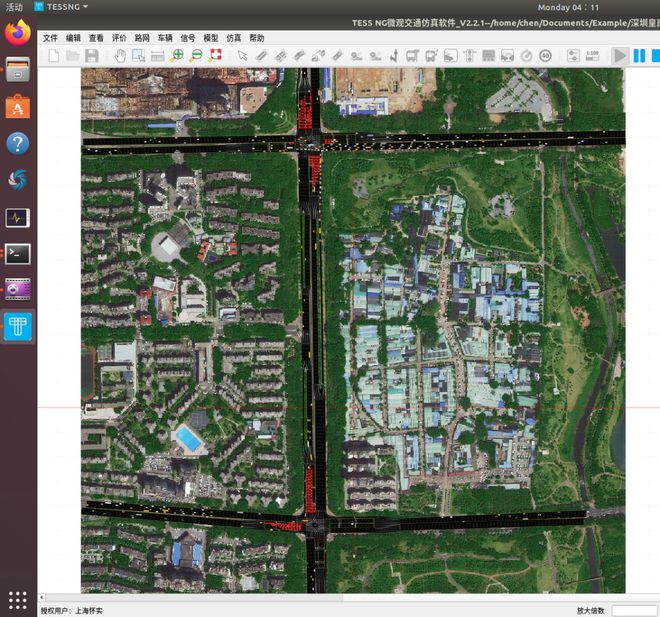Open the Terminal from the dock
This screenshot has height=617, width=660.
pyautogui.click(x=18, y=254)
